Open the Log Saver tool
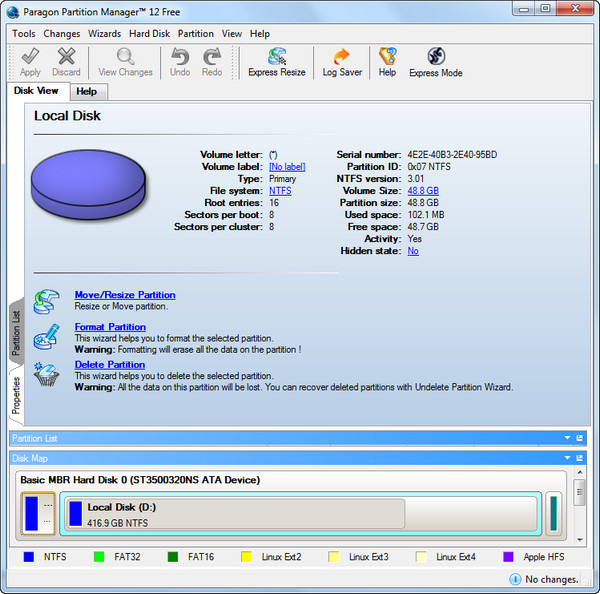Screen dimensions: 600x594 342,62
